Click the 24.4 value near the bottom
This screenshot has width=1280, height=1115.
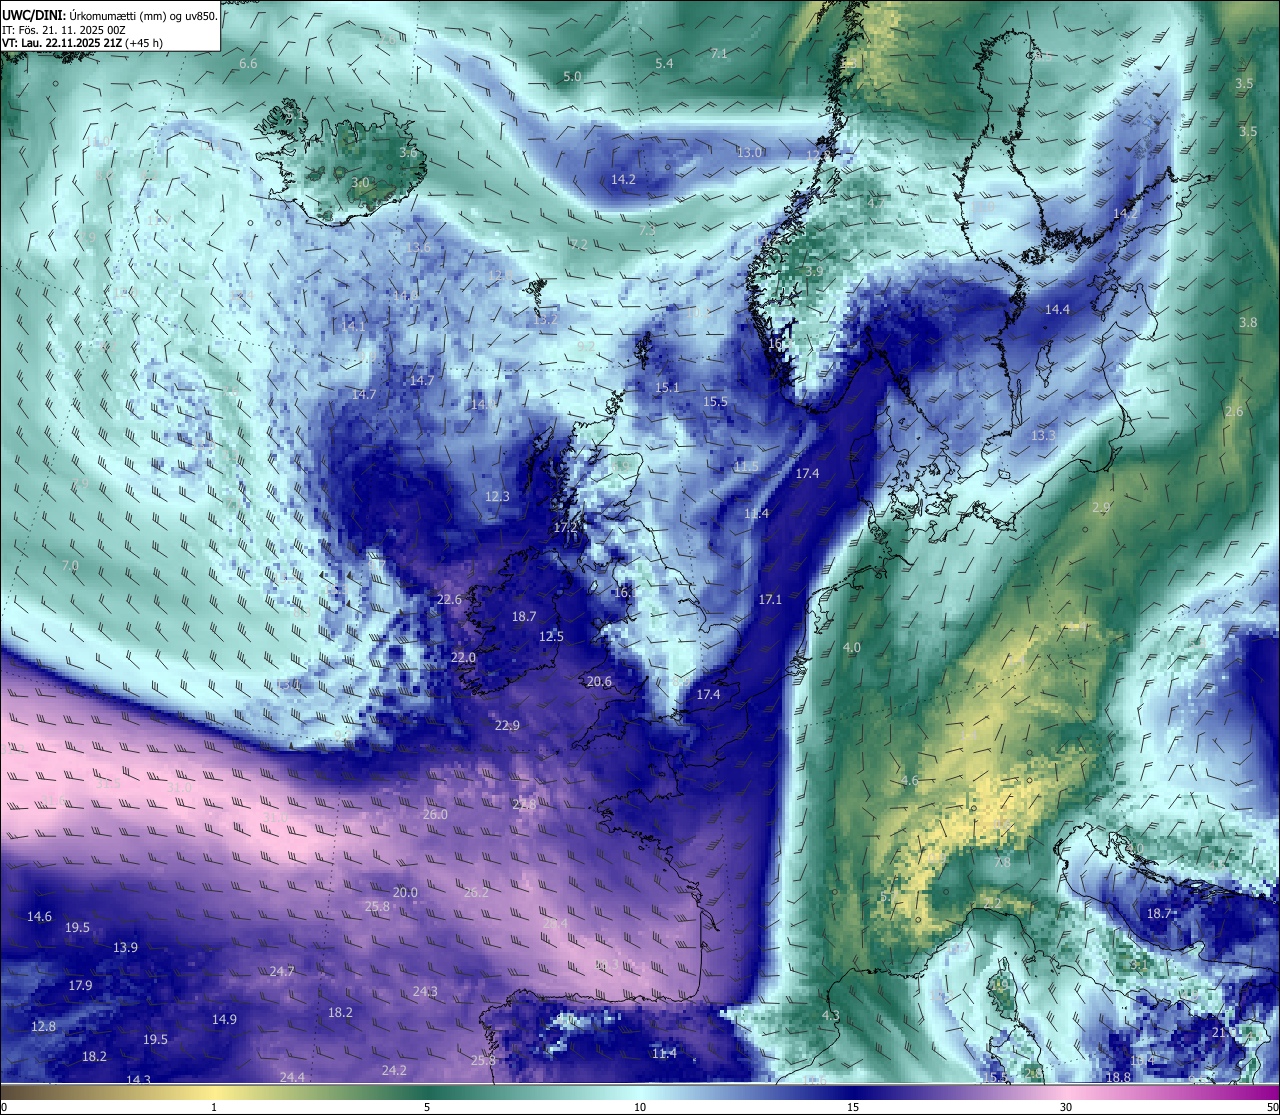tap(292, 1077)
